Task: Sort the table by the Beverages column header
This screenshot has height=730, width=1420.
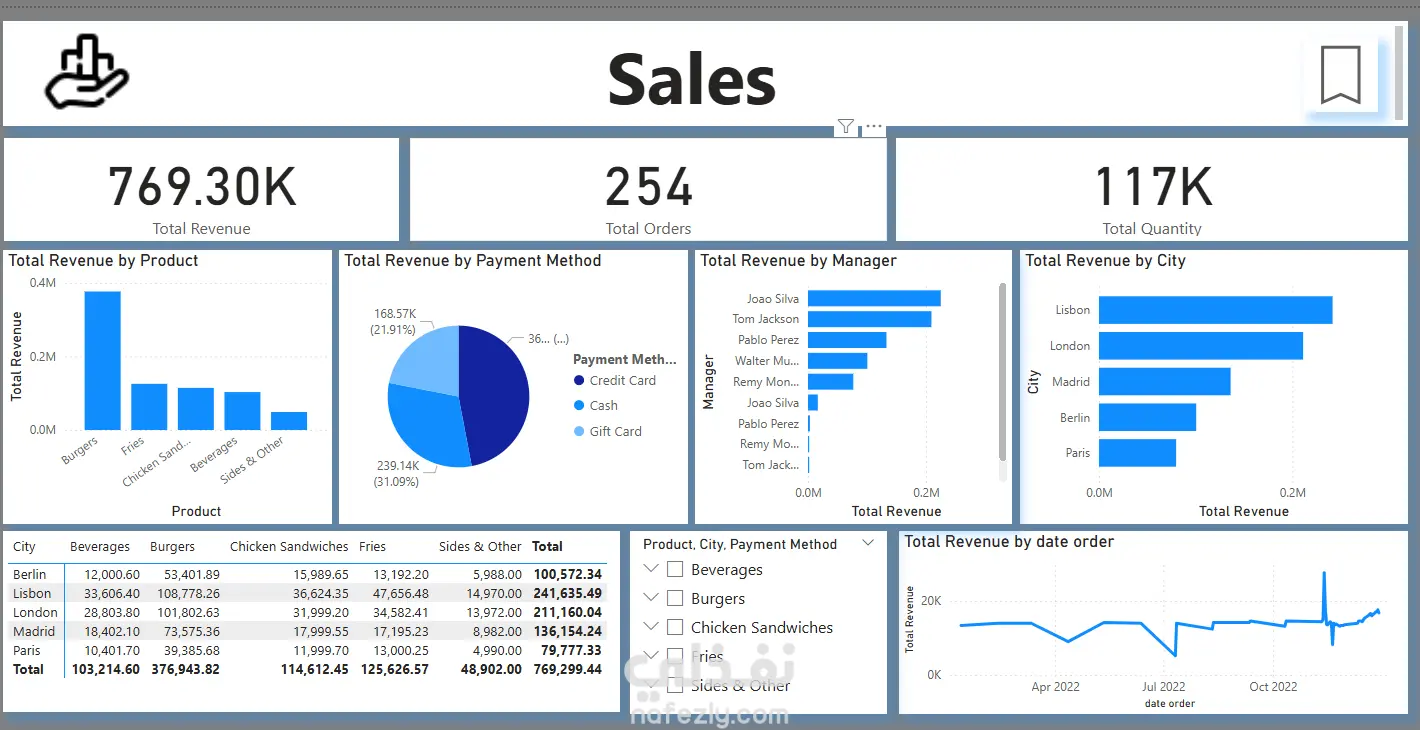Action: (100, 547)
